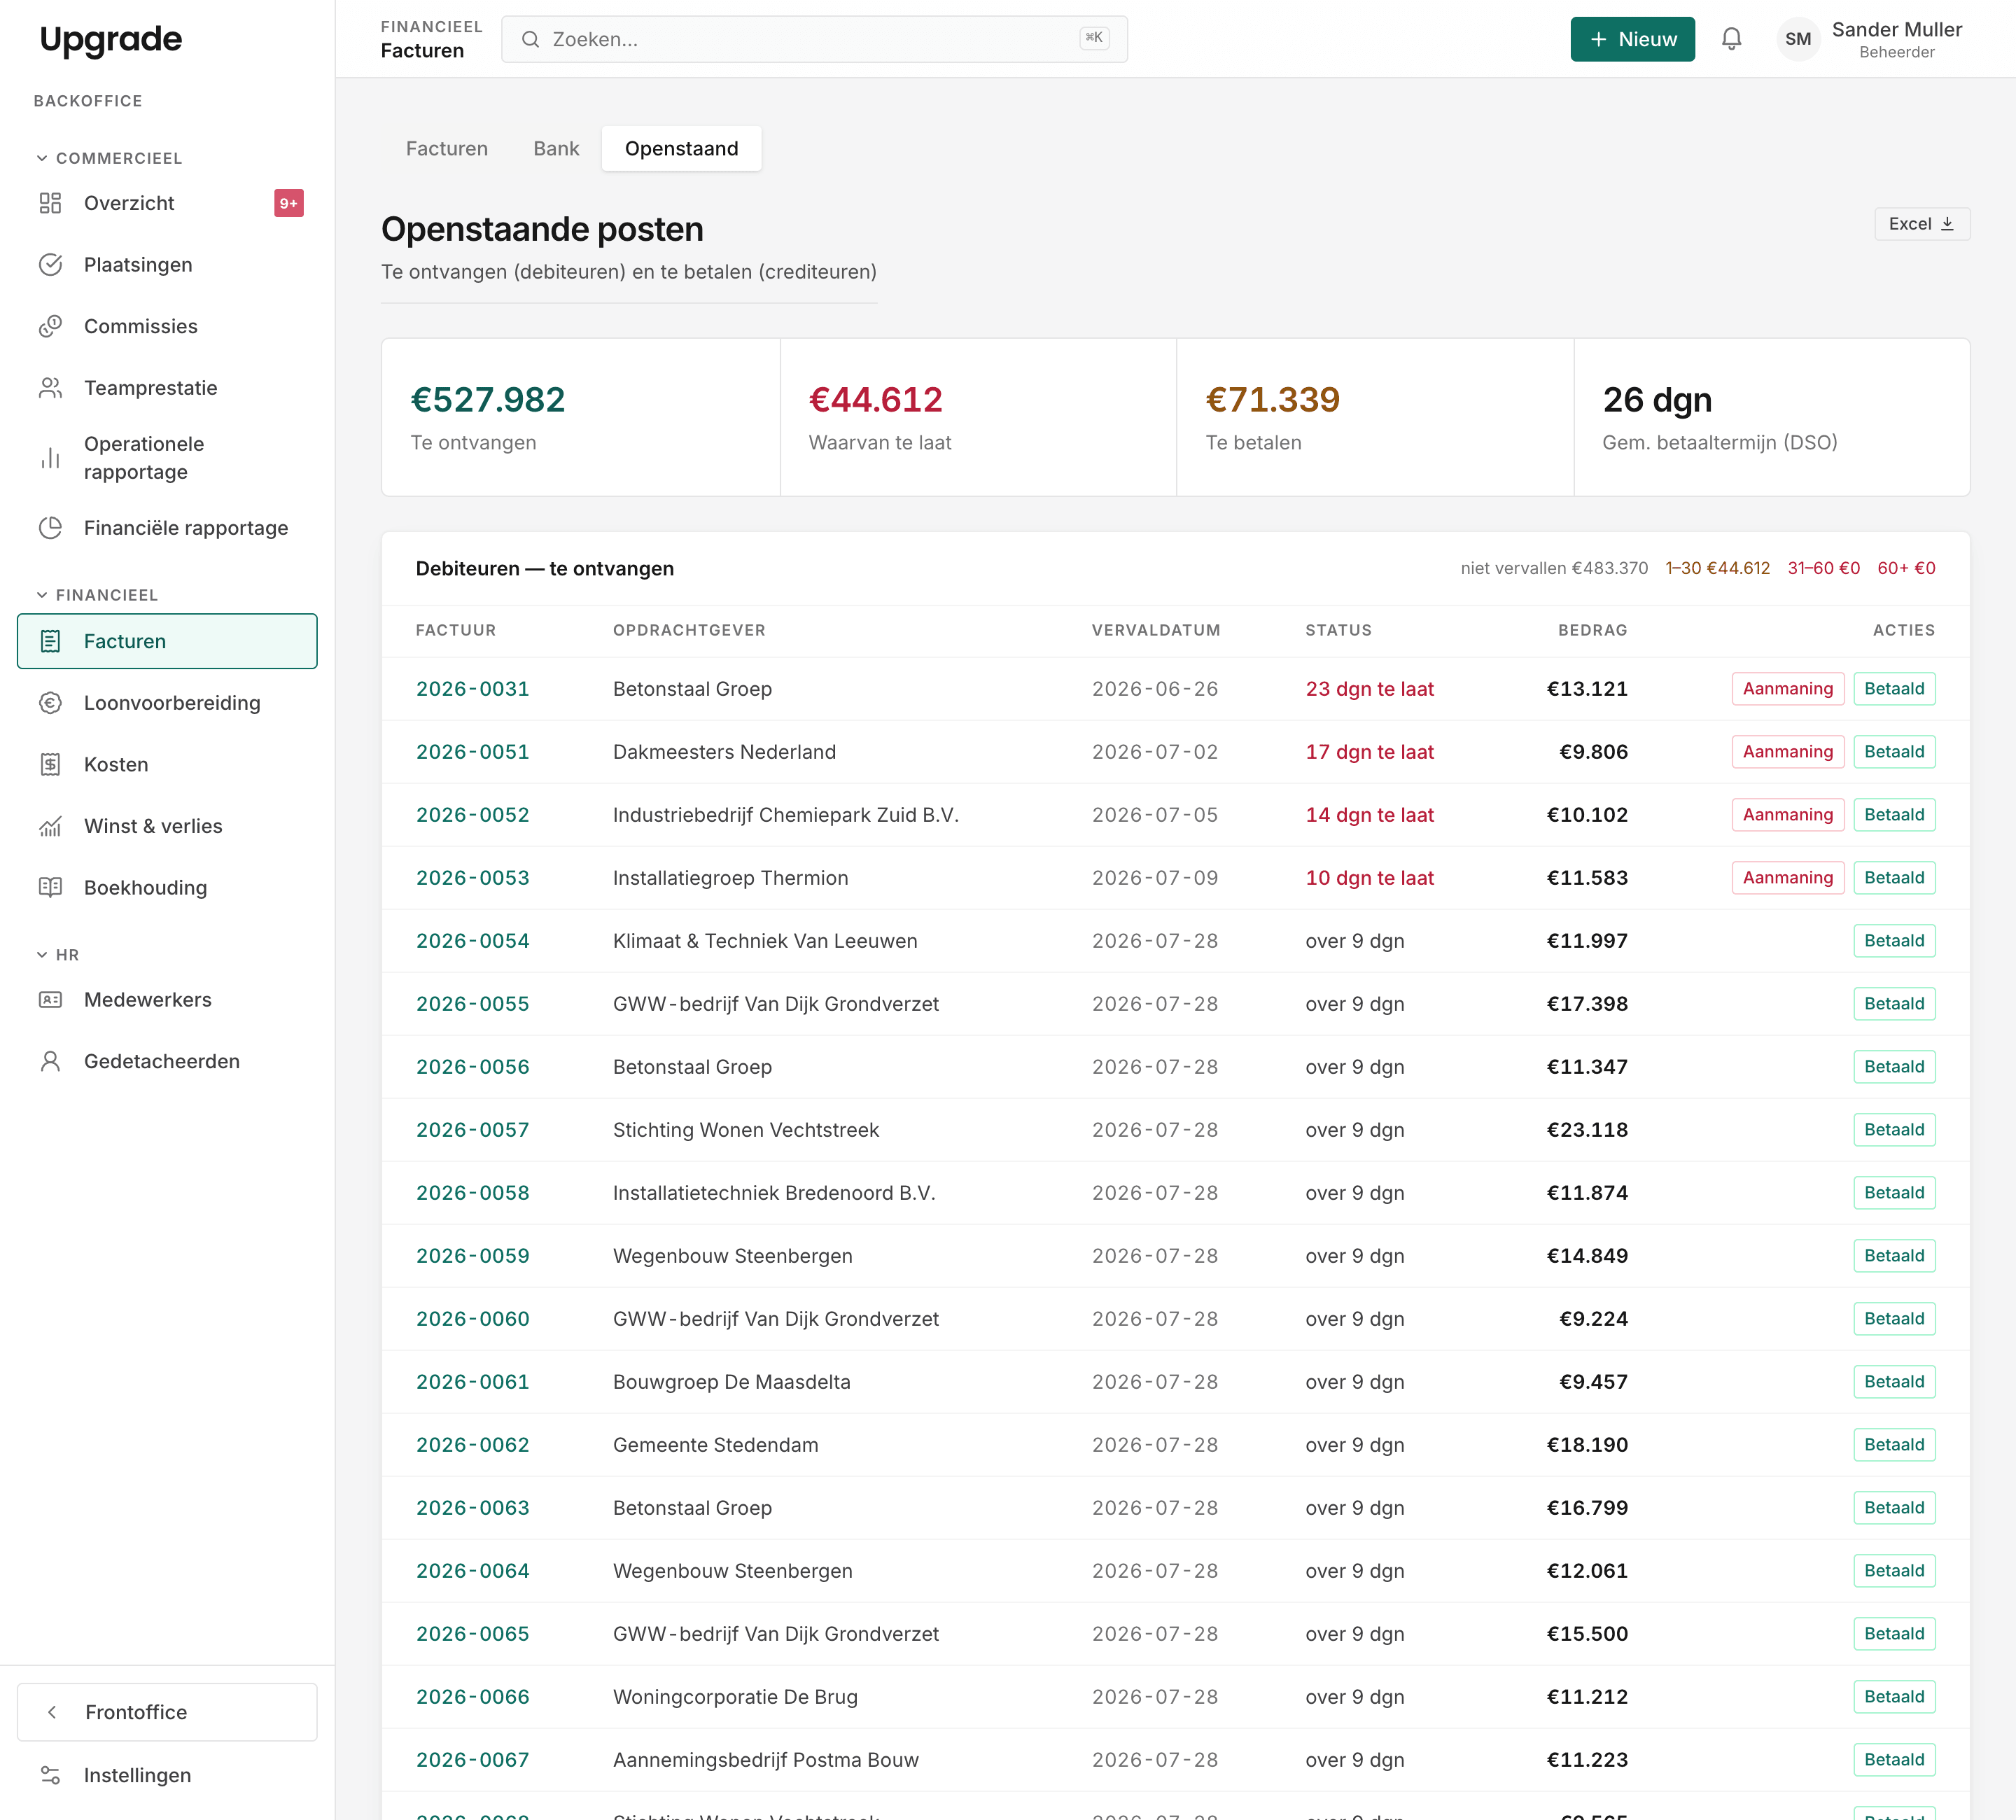Click the Boekhouding book icon
This screenshot has width=2016, height=1820.
(x=50, y=888)
